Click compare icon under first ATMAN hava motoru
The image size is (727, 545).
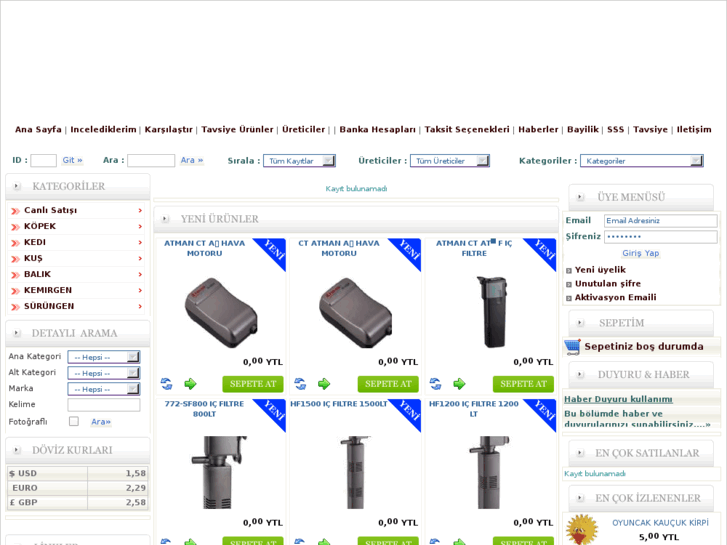pos(166,384)
